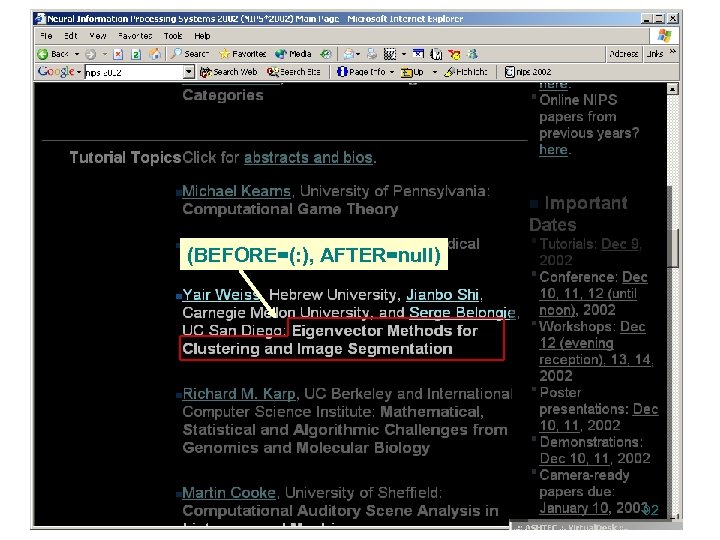Open the Google logo dropdown arrow
The image size is (720, 540).
(79, 72)
